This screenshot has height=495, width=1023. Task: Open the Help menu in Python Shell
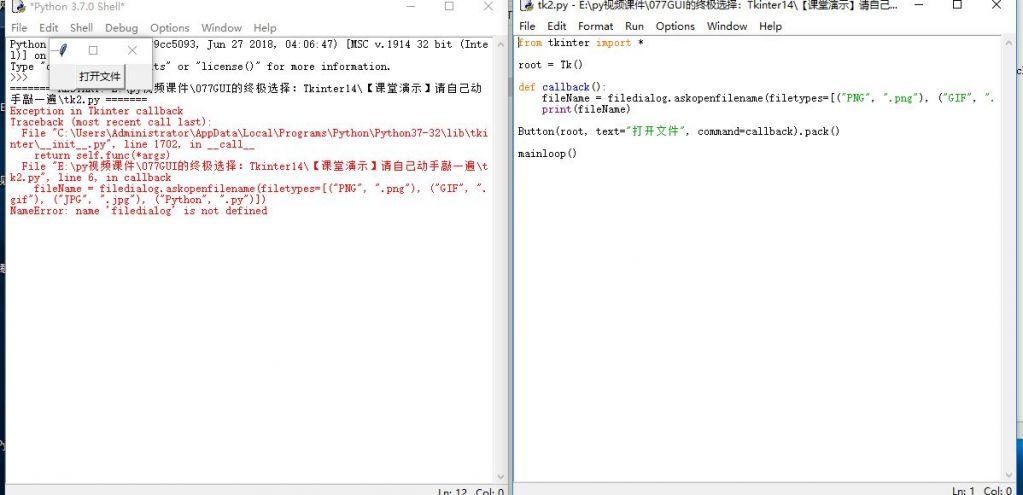tap(264, 28)
